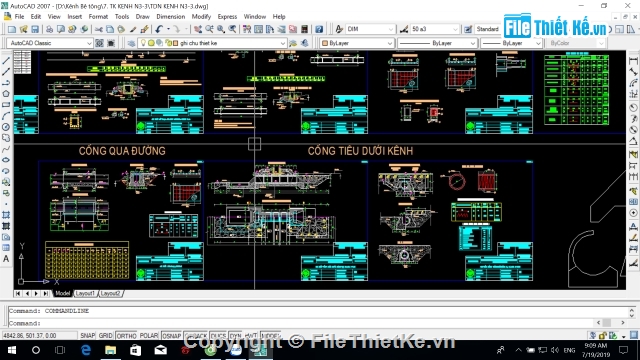Open the Tool Palettes window icon

(x=270, y=29)
